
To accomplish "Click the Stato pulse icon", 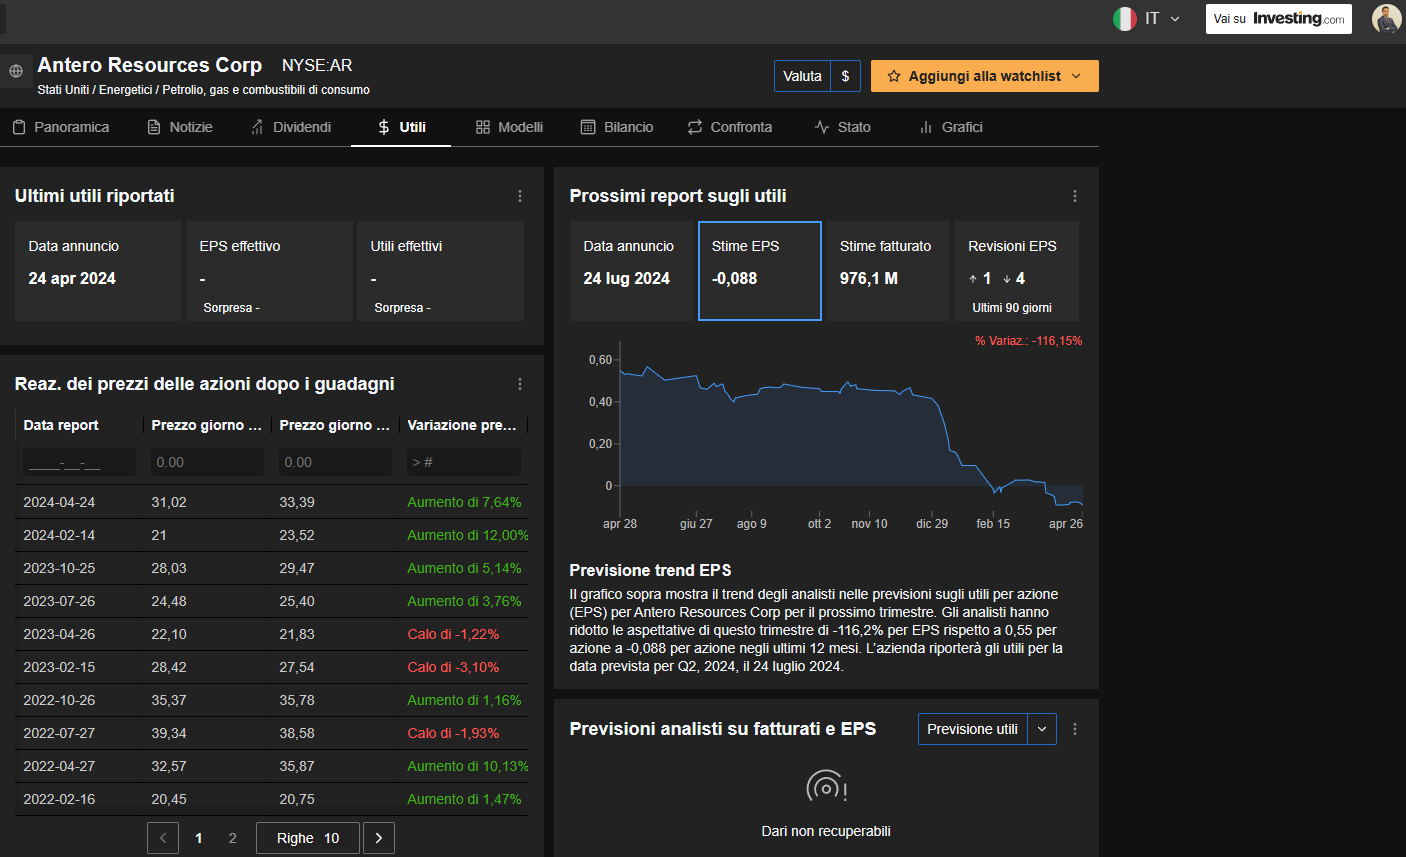I will pyautogui.click(x=822, y=127).
